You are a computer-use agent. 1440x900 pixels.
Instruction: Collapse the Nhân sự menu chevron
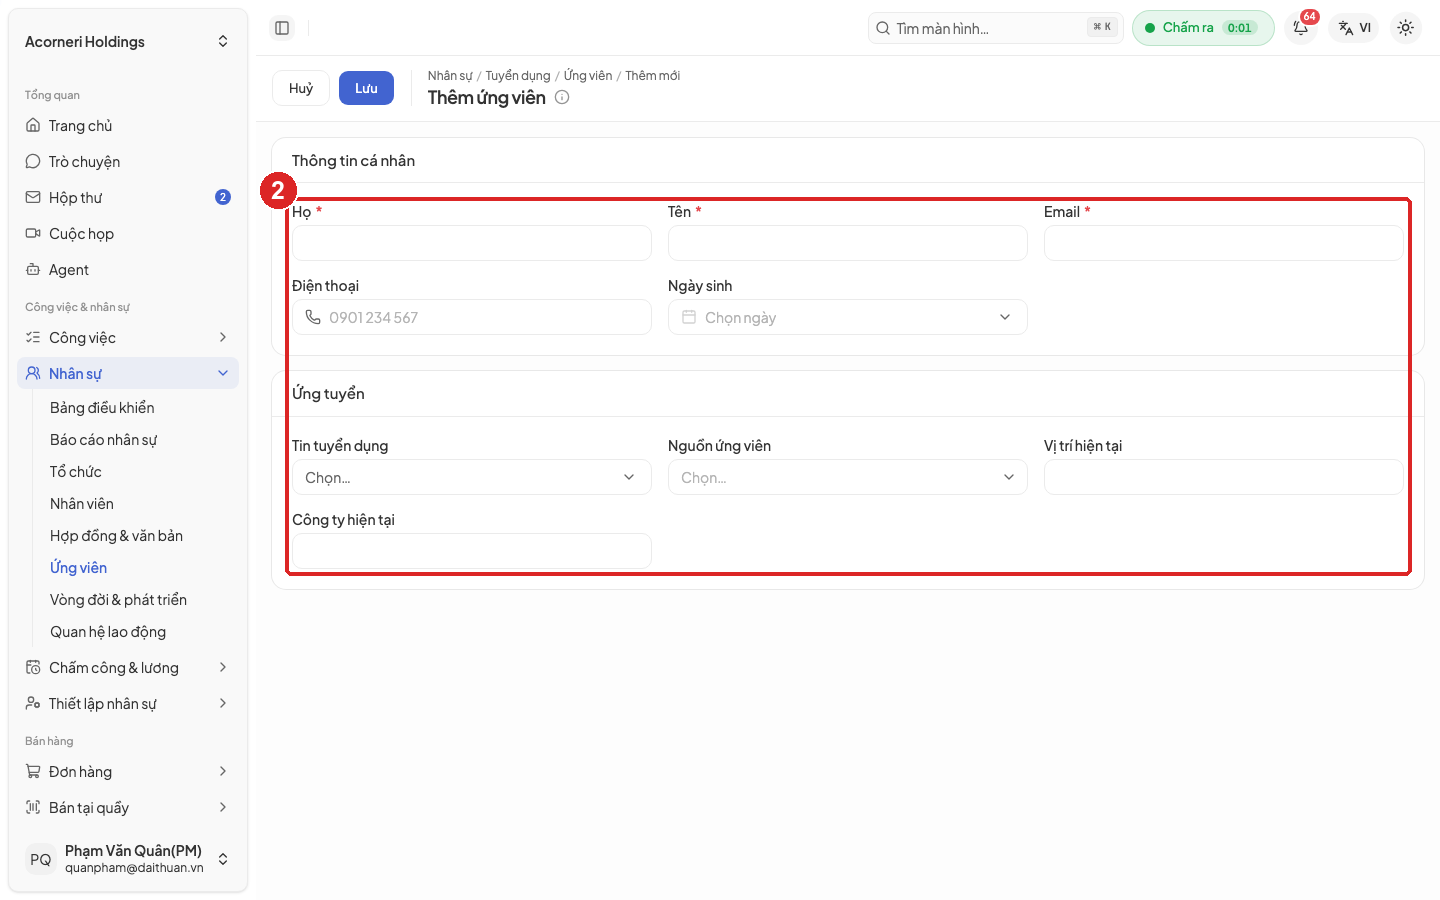(223, 373)
